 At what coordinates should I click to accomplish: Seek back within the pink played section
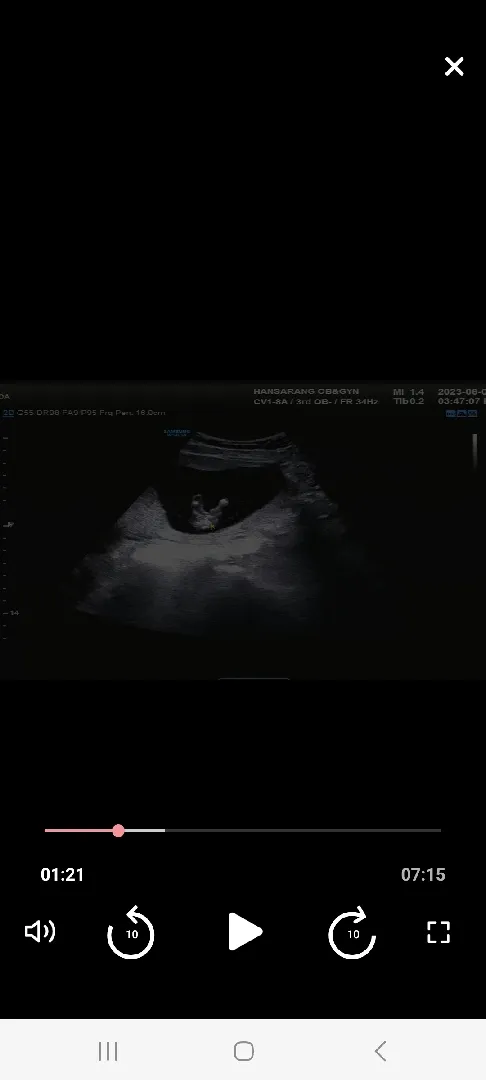(78, 831)
